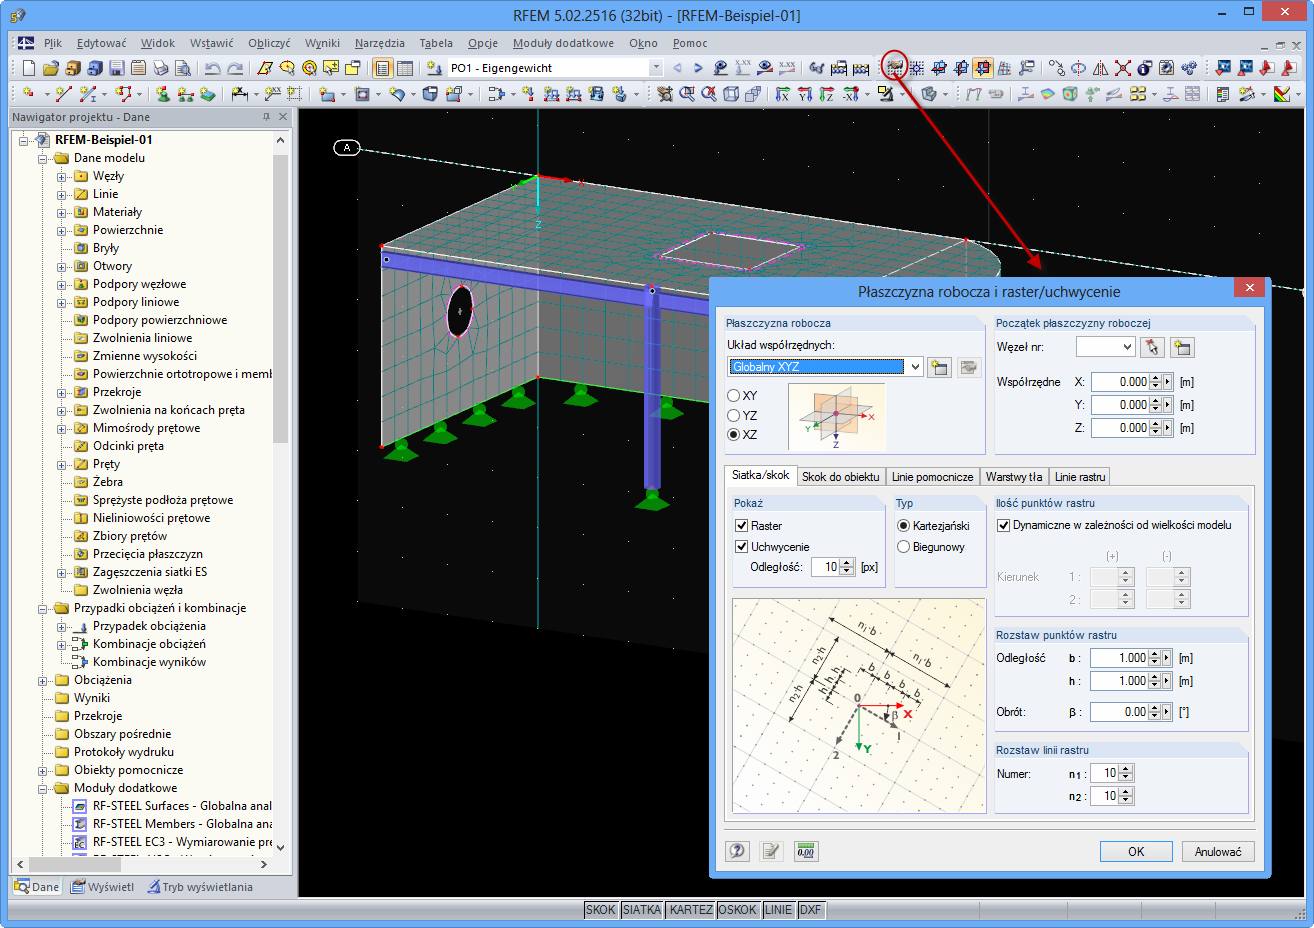
Task: Open the load case PO1 dropdown
Action: 656,68
